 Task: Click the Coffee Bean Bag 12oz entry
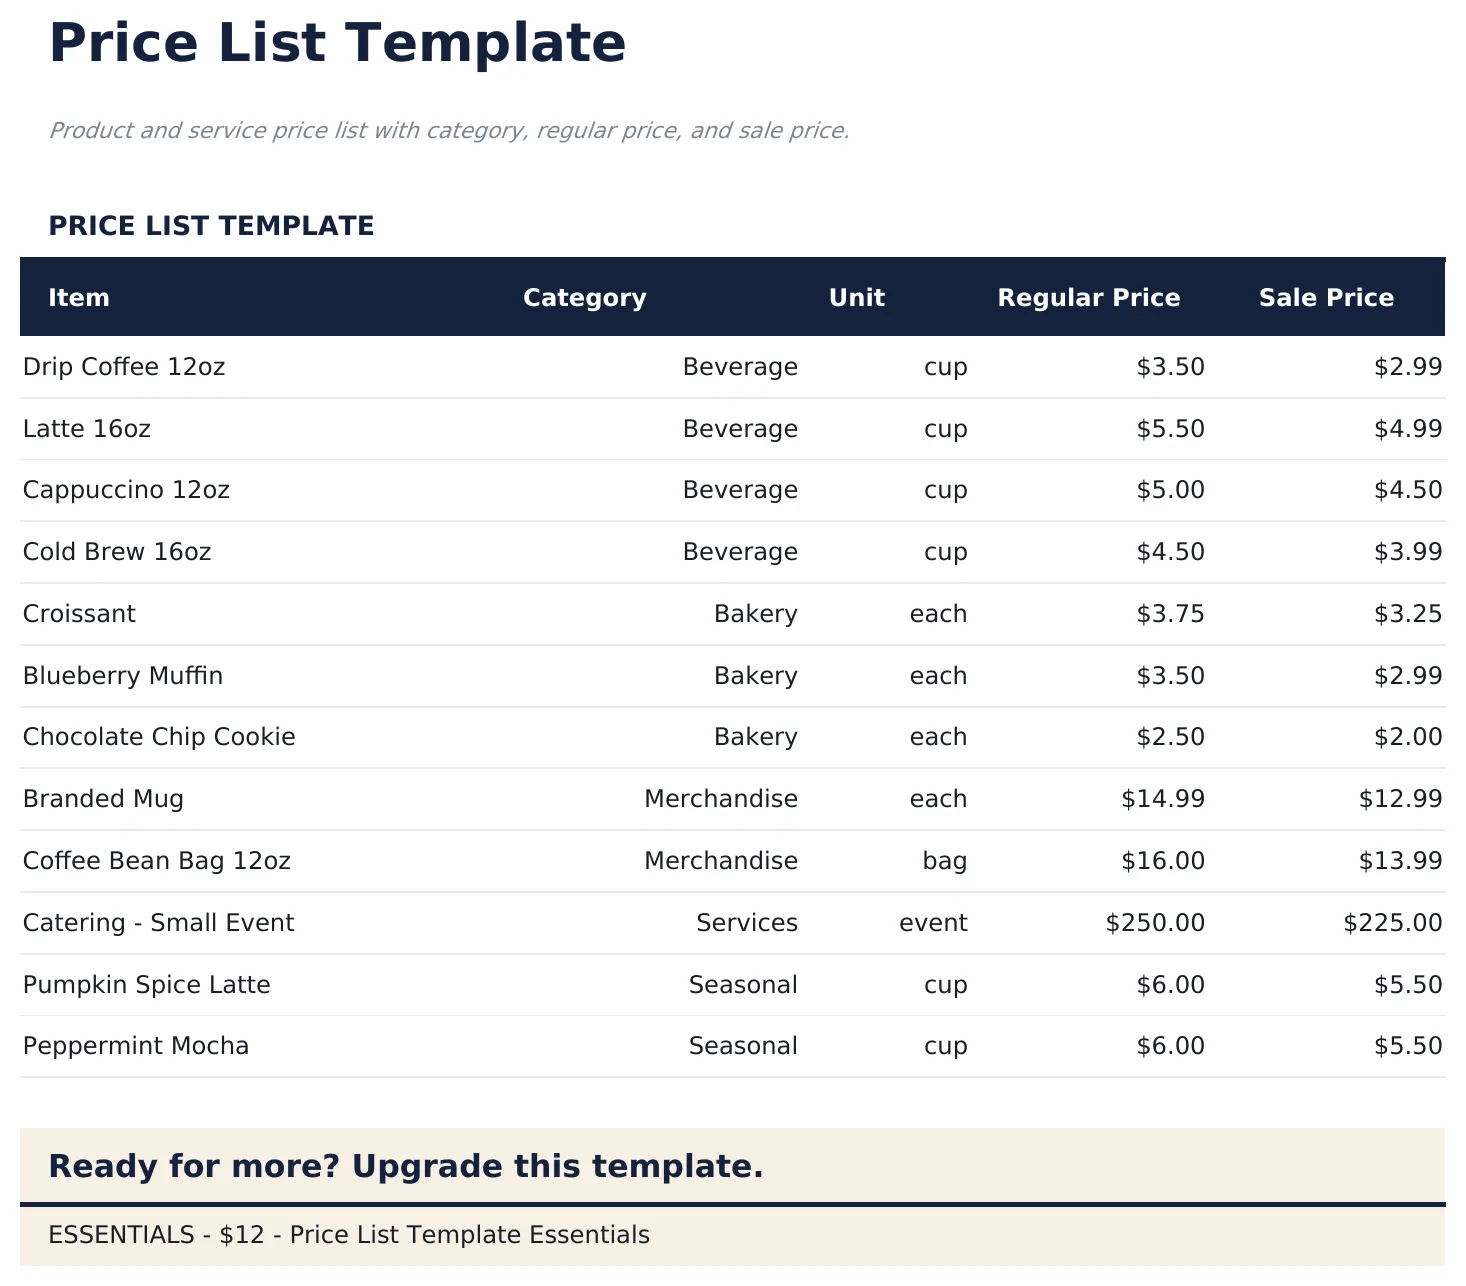157,860
